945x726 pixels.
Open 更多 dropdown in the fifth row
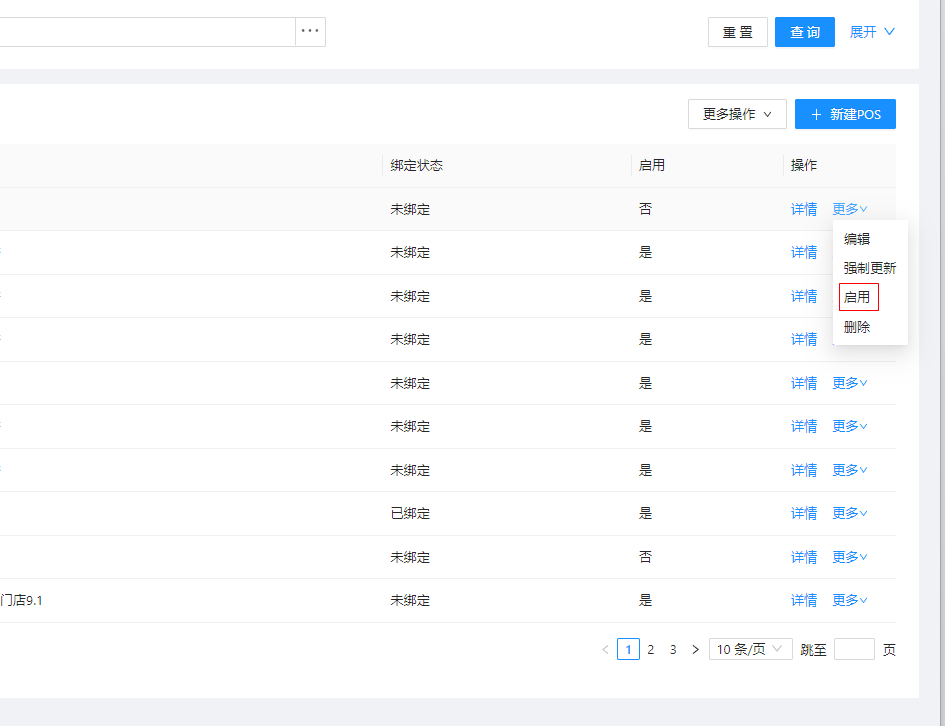click(850, 383)
